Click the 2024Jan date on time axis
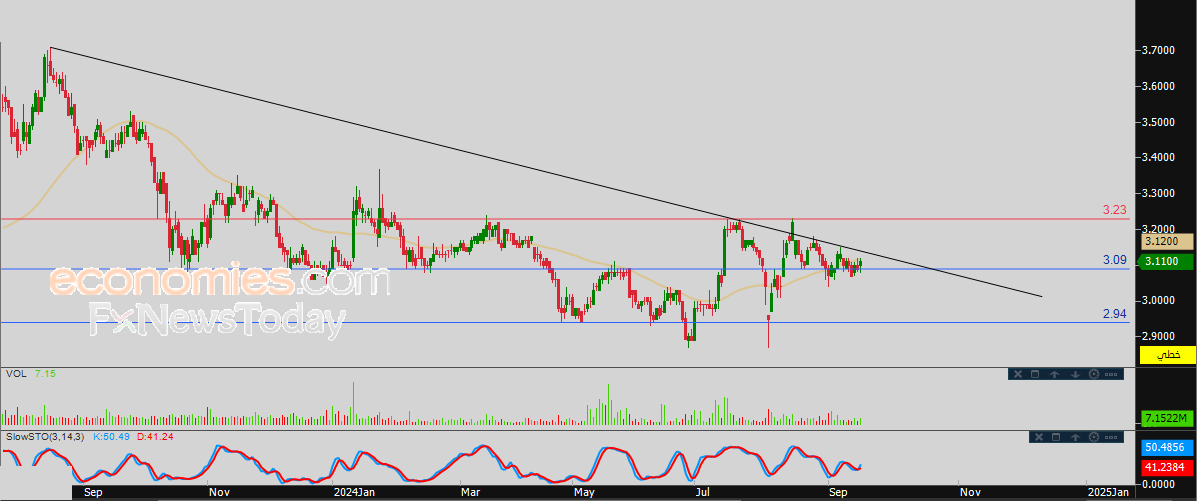Image resolution: width=1197 pixels, height=501 pixels. point(353,493)
